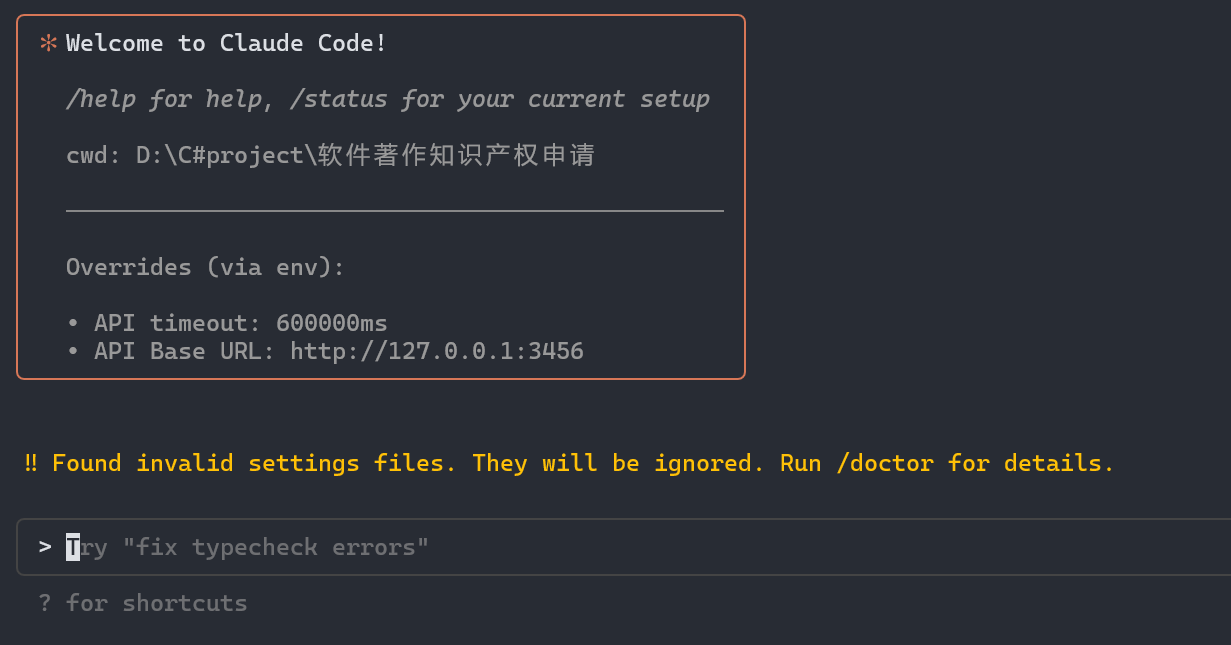Click the highlighted block cursor on letter T

click(x=73, y=547)
